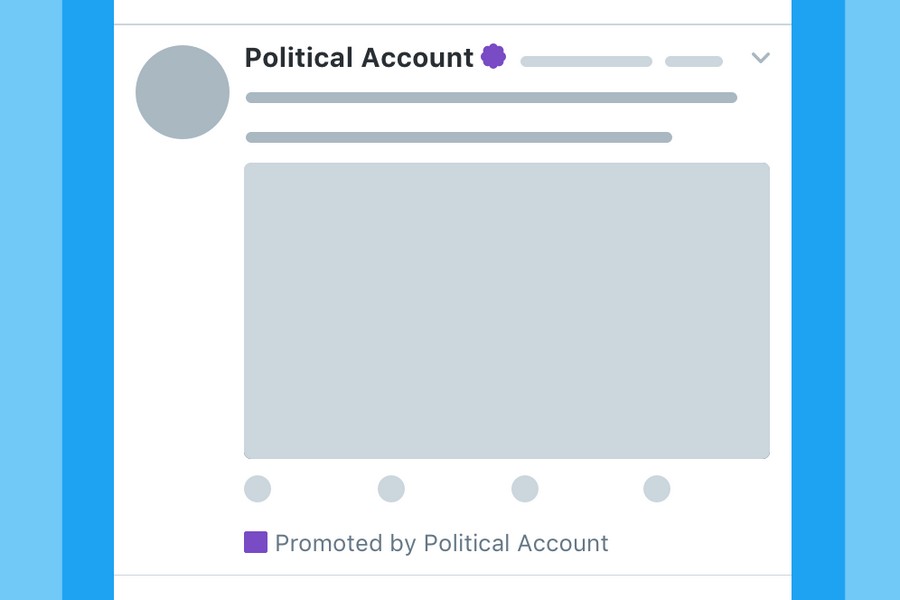
Task: Click the handle placeholder after the purple badge
Action: pos(586,62)
